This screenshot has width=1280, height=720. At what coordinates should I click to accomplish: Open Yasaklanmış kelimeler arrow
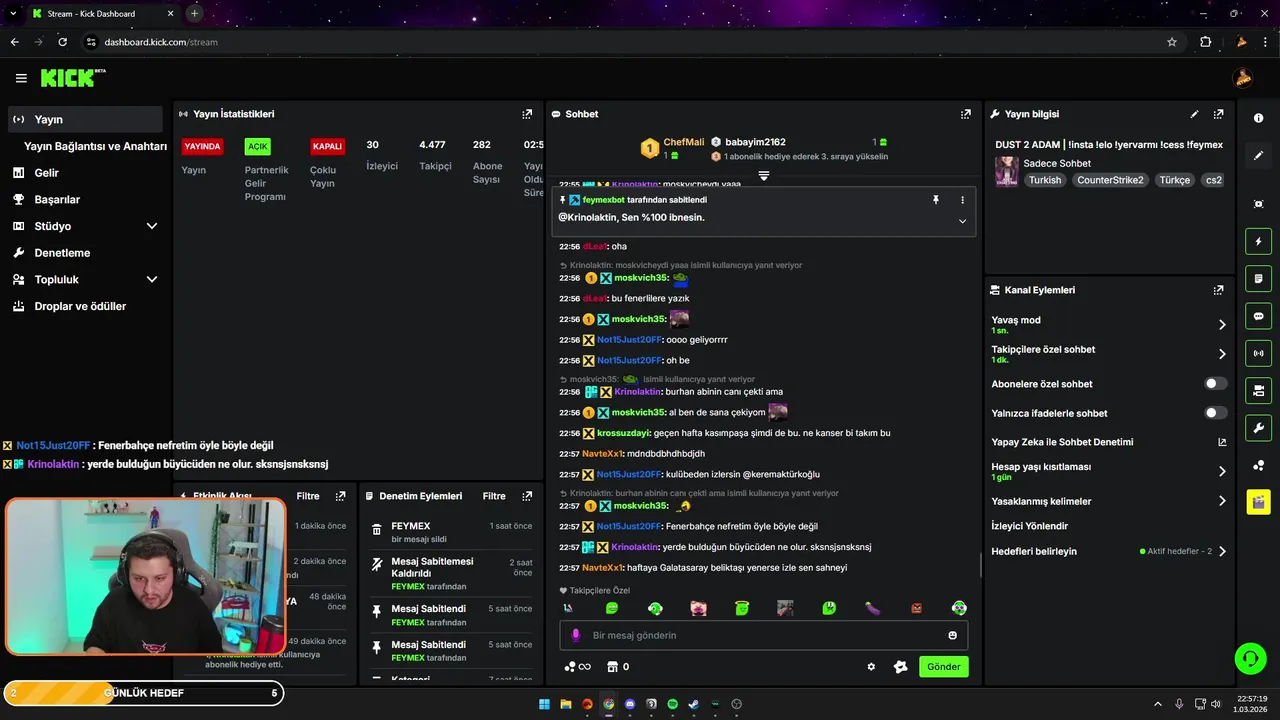(x=1221, y=501)
